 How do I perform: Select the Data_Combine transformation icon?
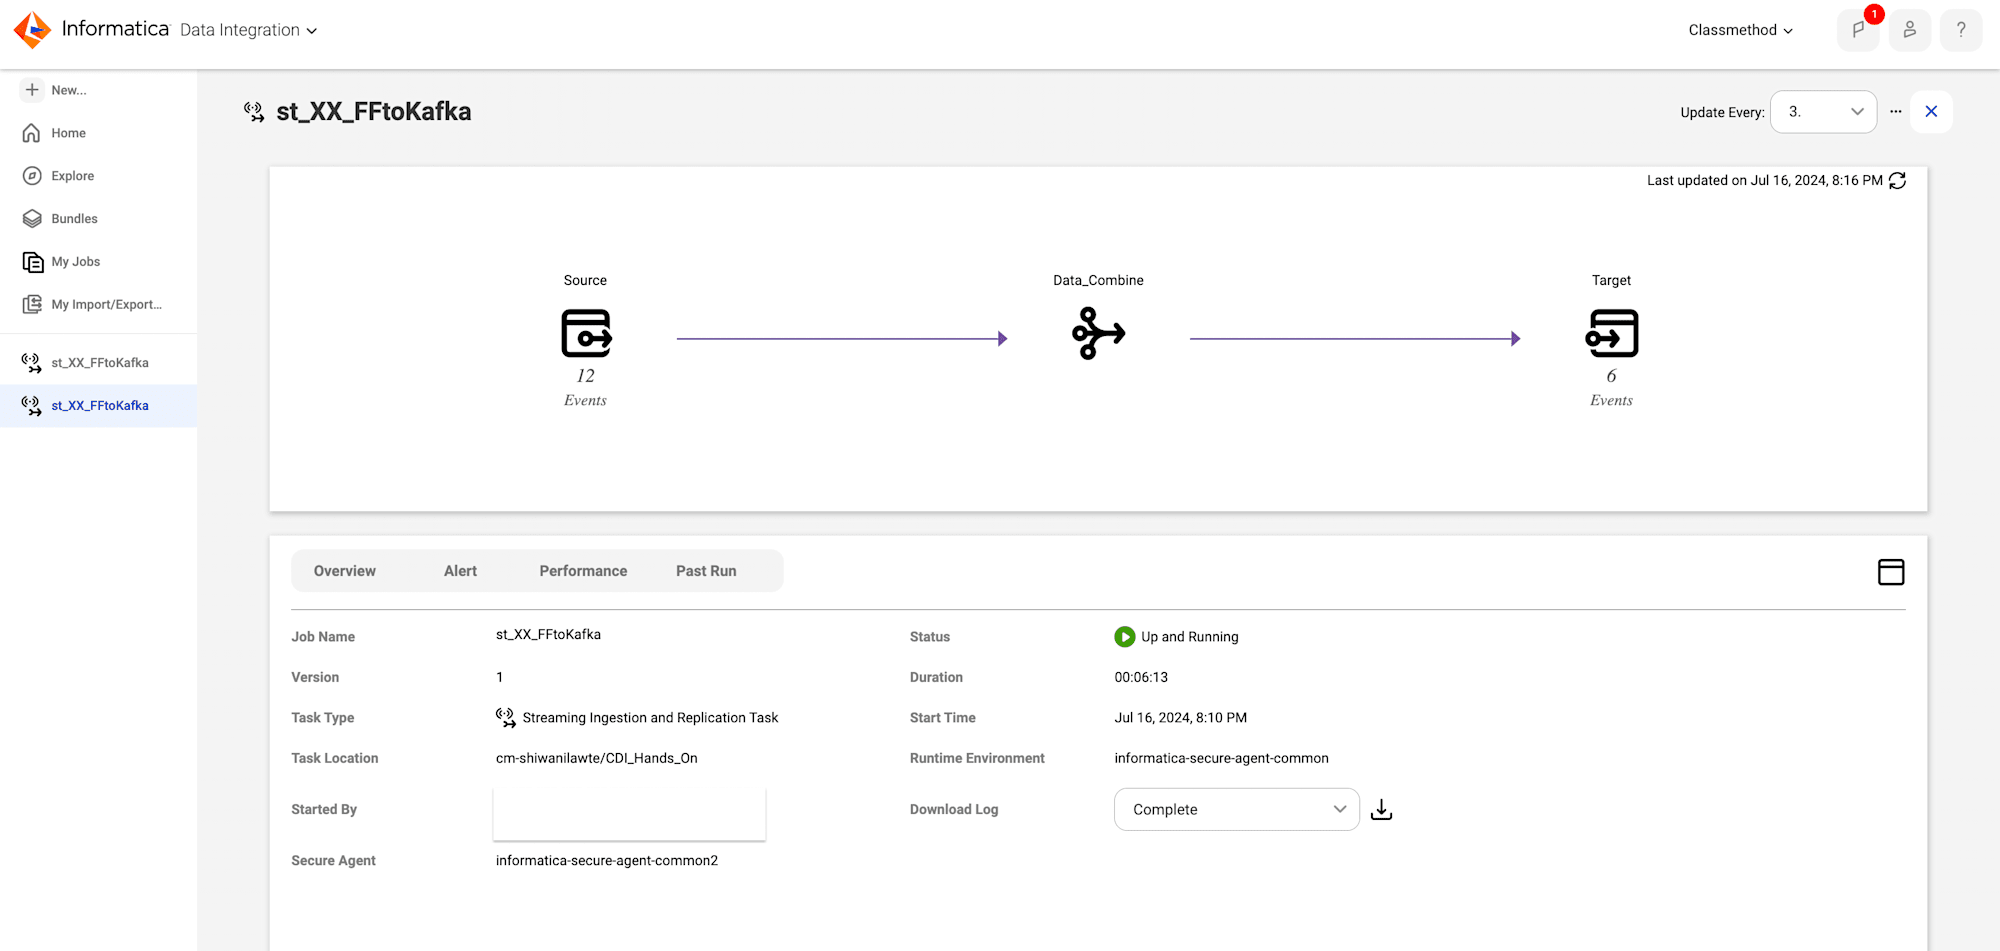point(1098,334)
